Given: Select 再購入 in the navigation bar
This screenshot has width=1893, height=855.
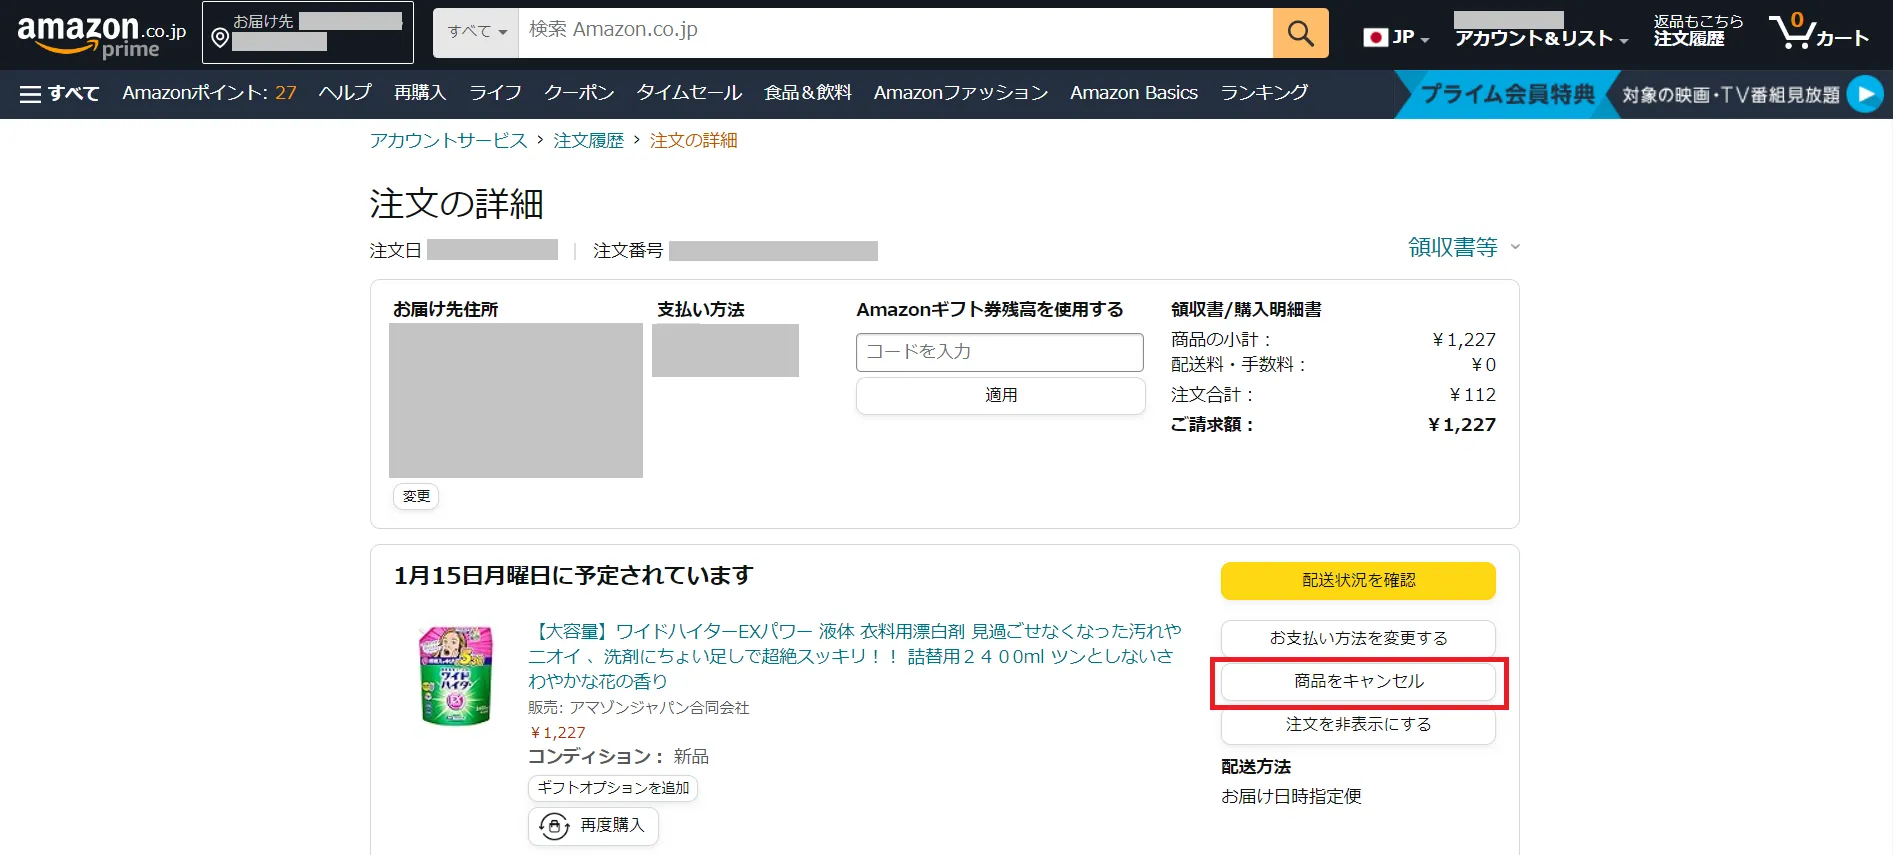Looking at the screenshot, I should pos(420,93).
